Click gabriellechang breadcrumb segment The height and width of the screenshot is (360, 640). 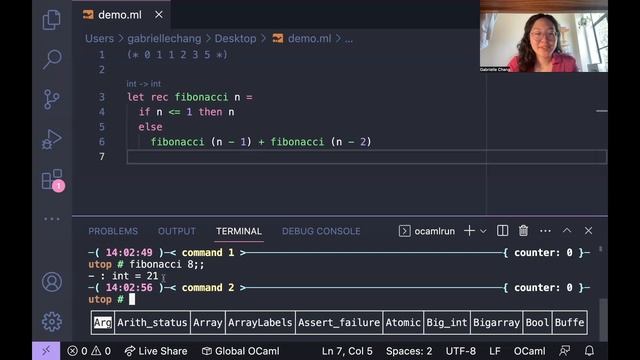click(x=164, y=39)
